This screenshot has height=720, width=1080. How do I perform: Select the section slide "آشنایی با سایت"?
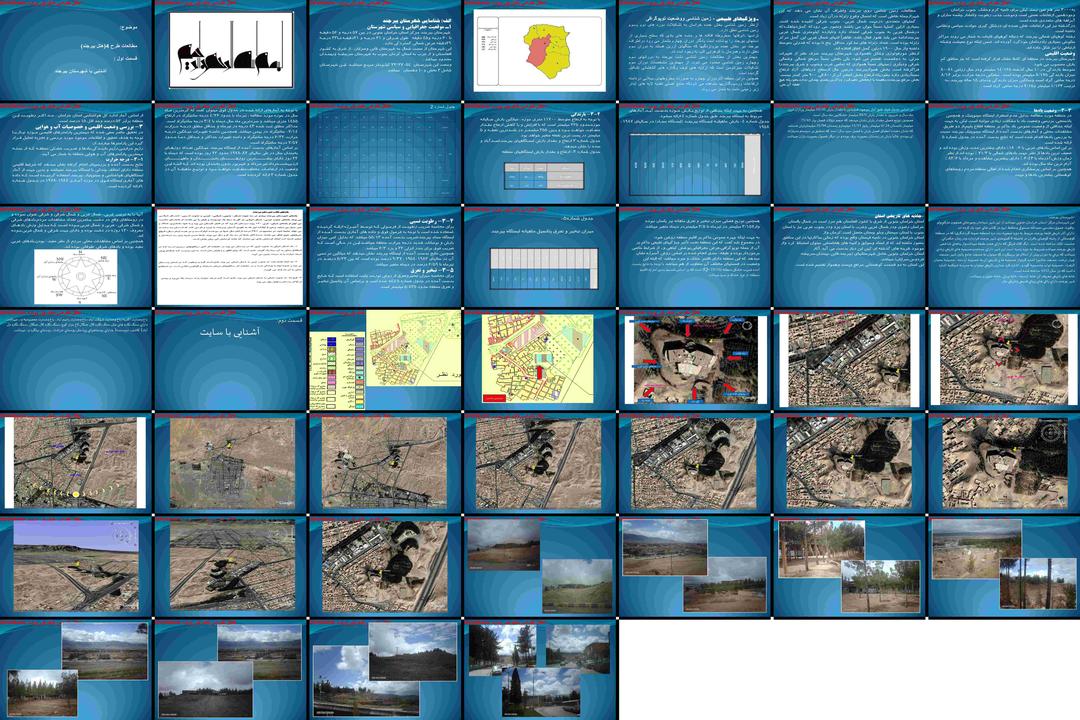[x=231, y=360]
